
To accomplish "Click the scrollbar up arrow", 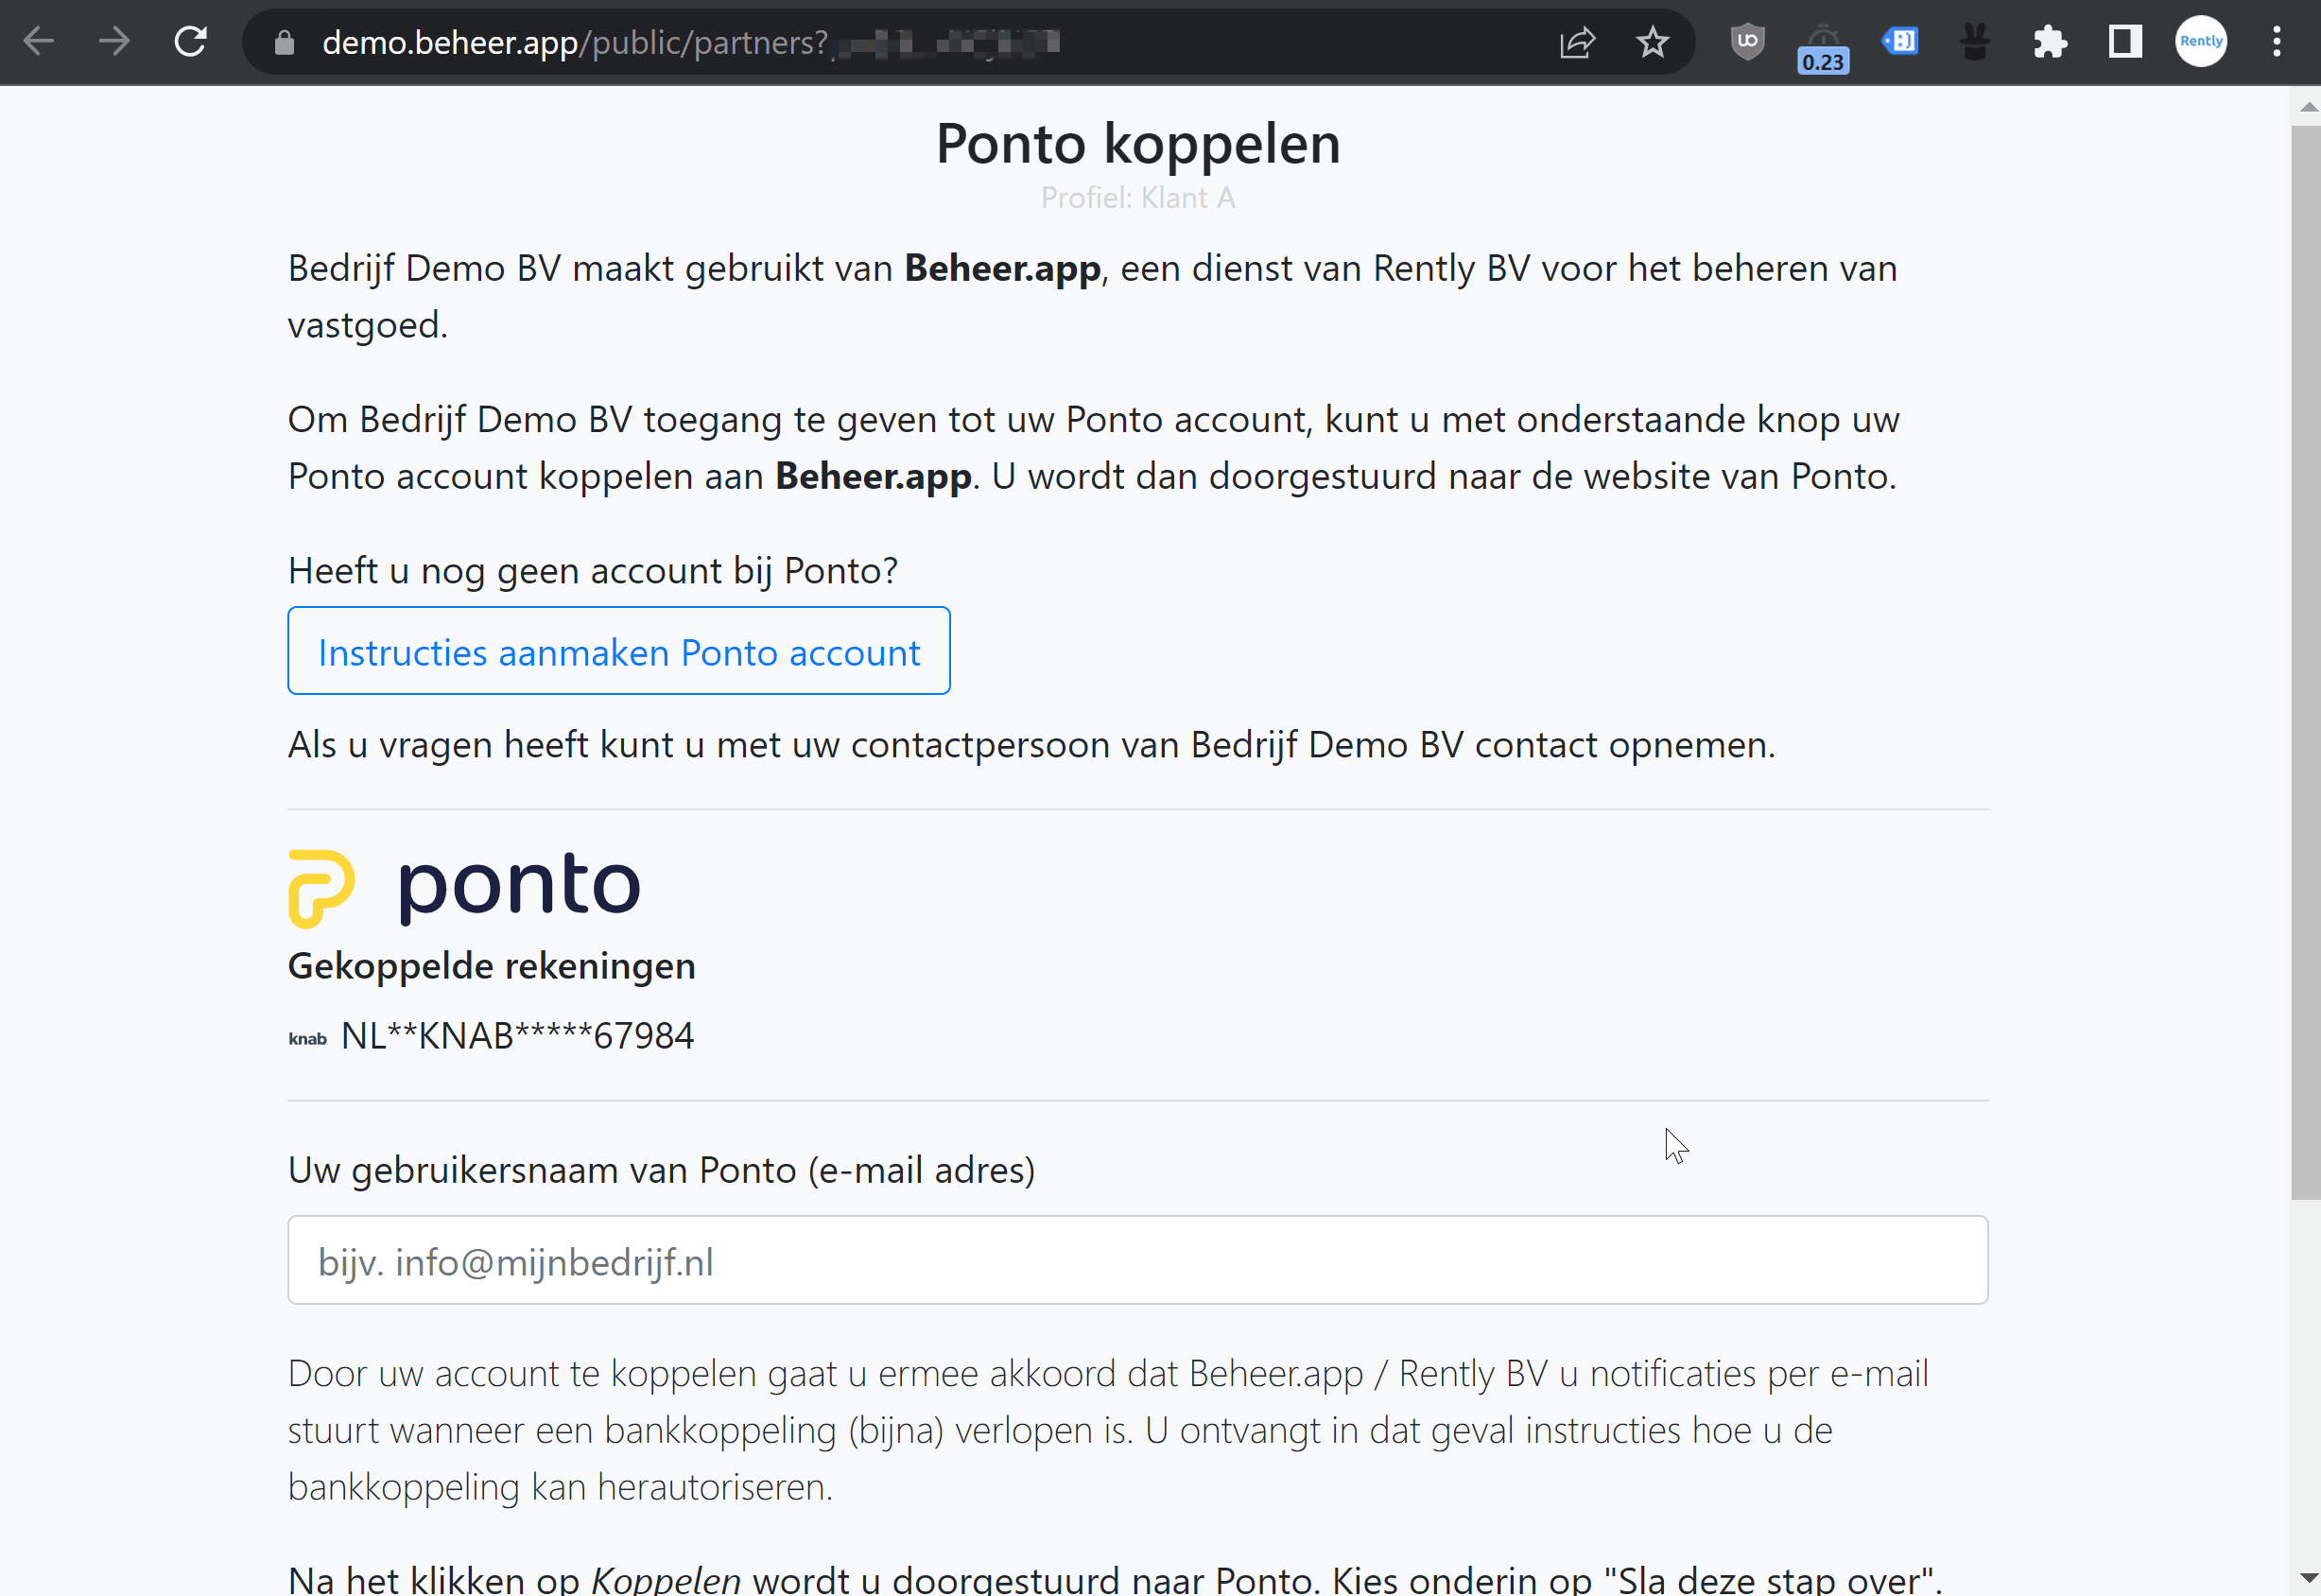I will [2307, 107].
